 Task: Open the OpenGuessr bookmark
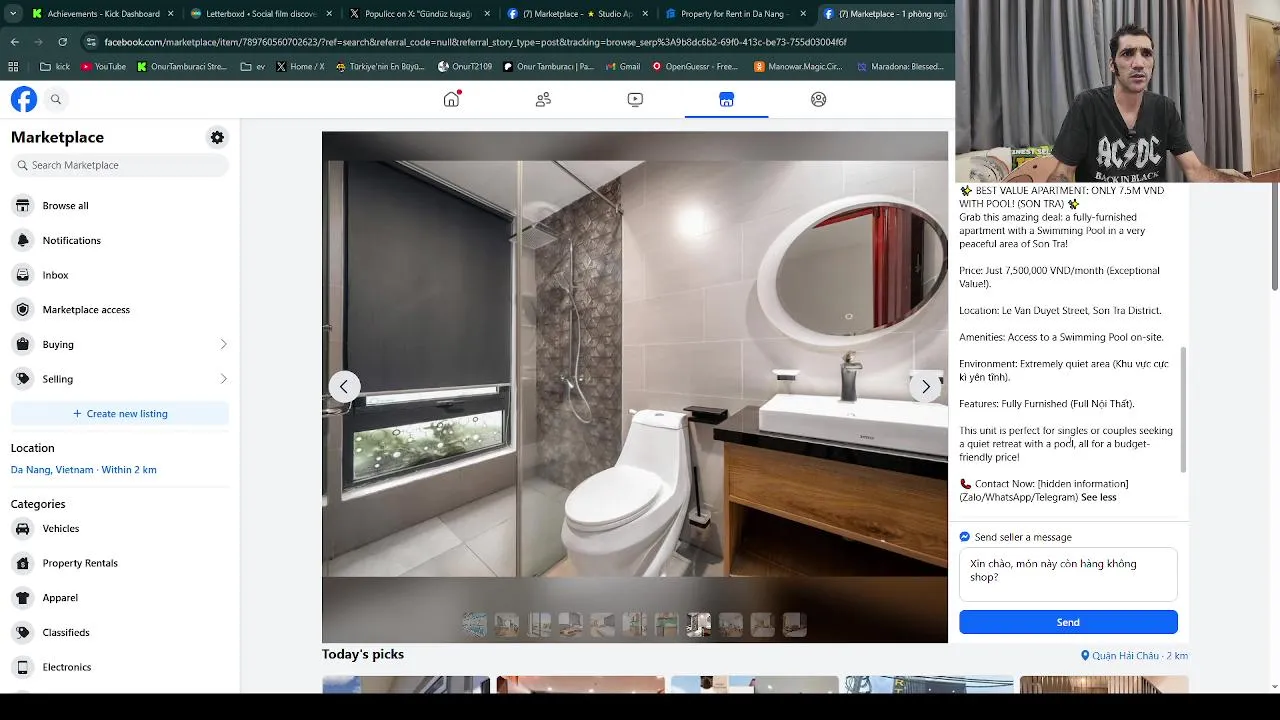[x=694, y=67]
